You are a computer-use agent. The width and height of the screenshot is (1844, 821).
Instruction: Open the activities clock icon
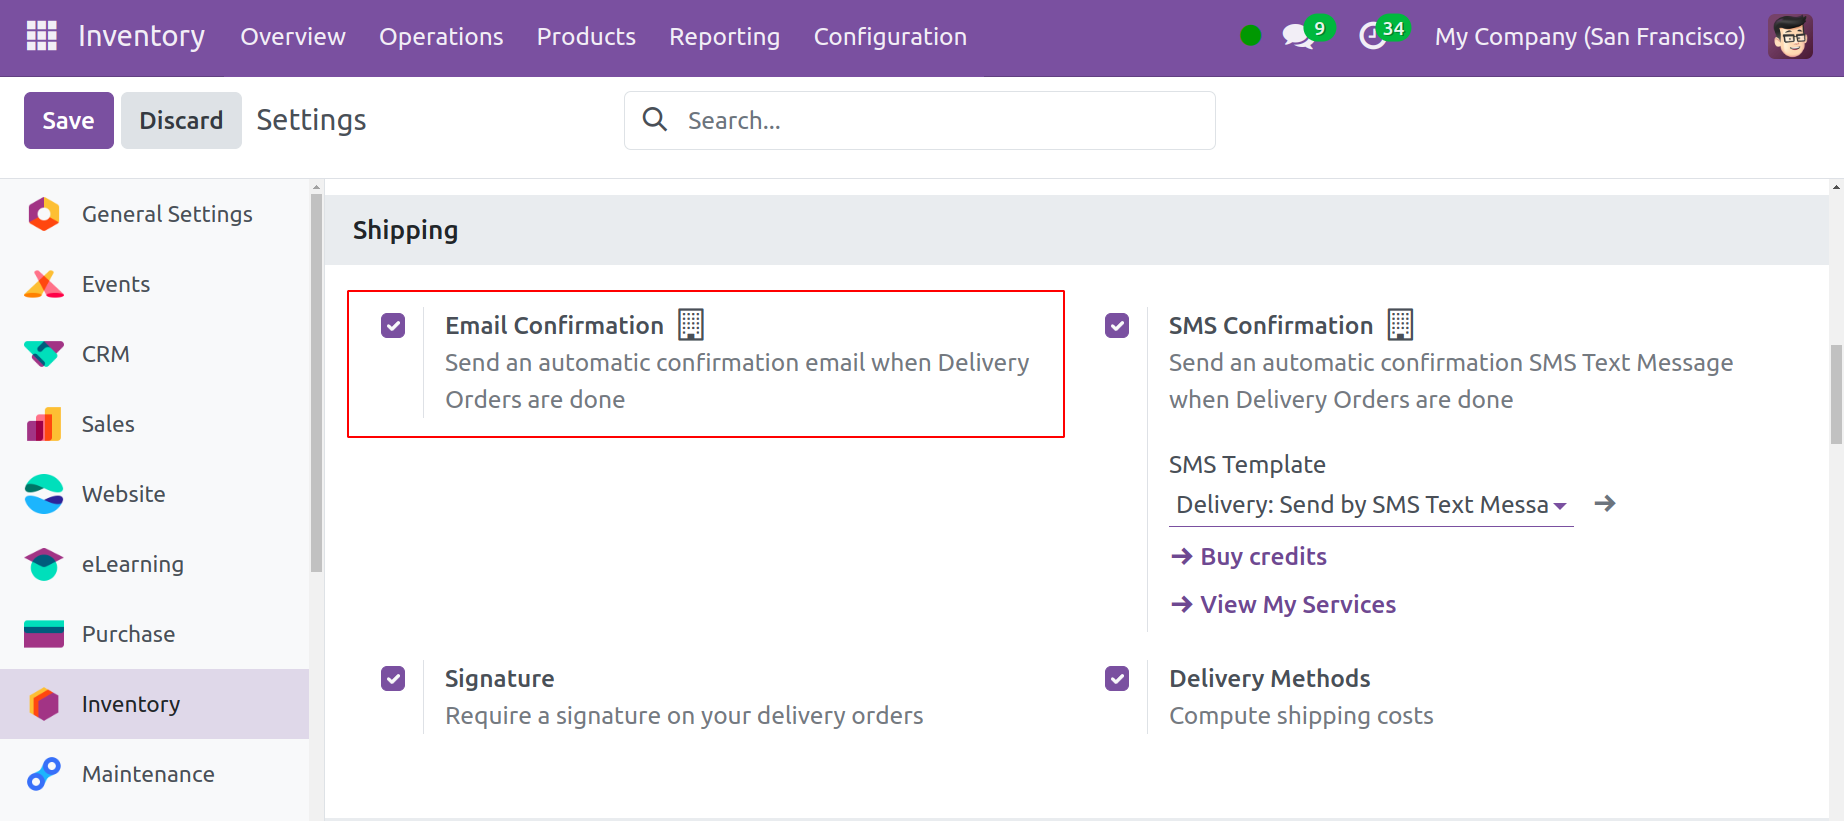click(1372, 37)
